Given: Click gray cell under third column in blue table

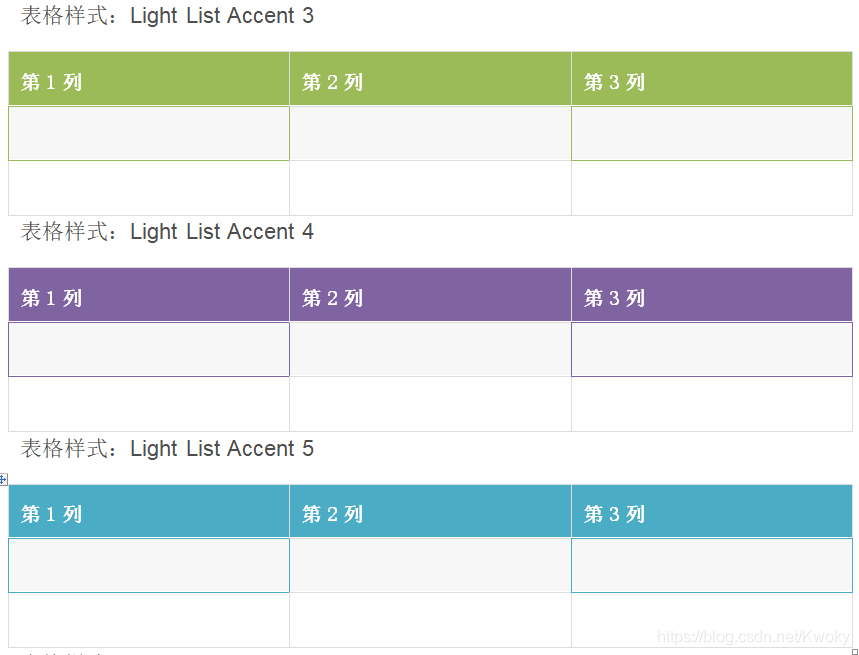Looking at the screenshot, I should (711, 565).
